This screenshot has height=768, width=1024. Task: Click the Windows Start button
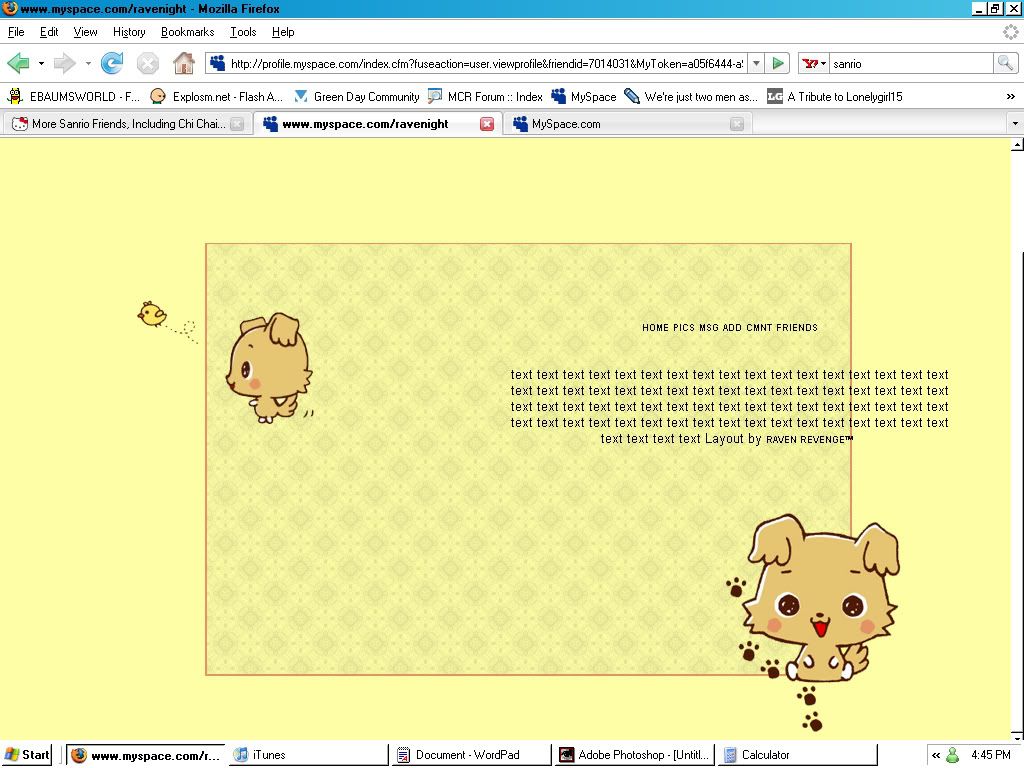pyautogui.click(x=28, y=755)
